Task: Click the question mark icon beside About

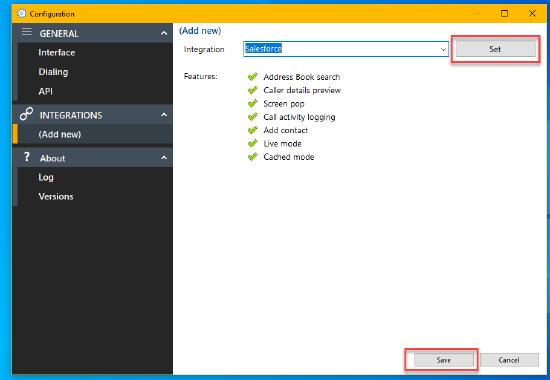Action: click(27, 156)
